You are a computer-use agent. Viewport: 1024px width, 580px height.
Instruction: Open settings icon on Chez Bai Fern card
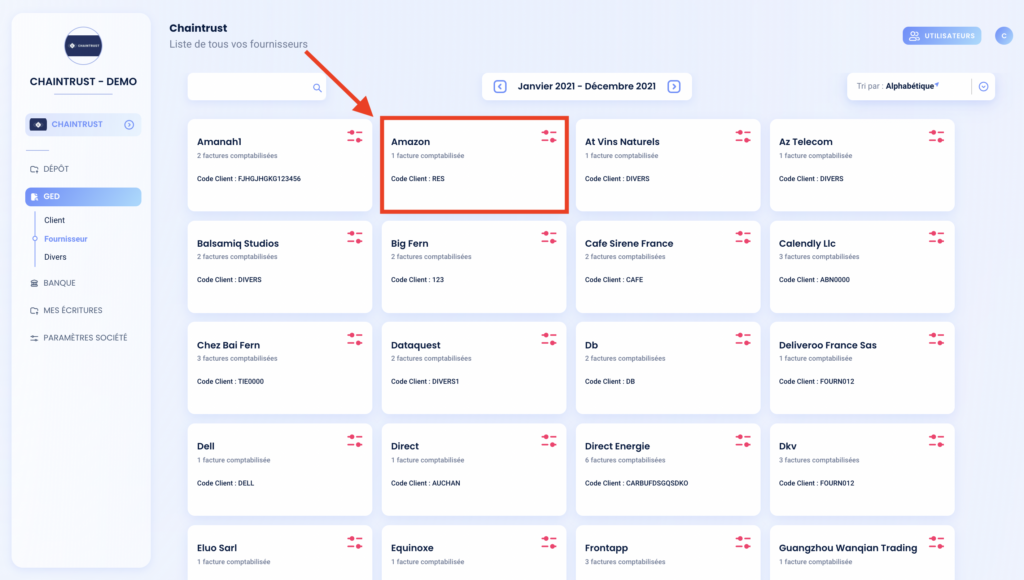coord(355,340)
